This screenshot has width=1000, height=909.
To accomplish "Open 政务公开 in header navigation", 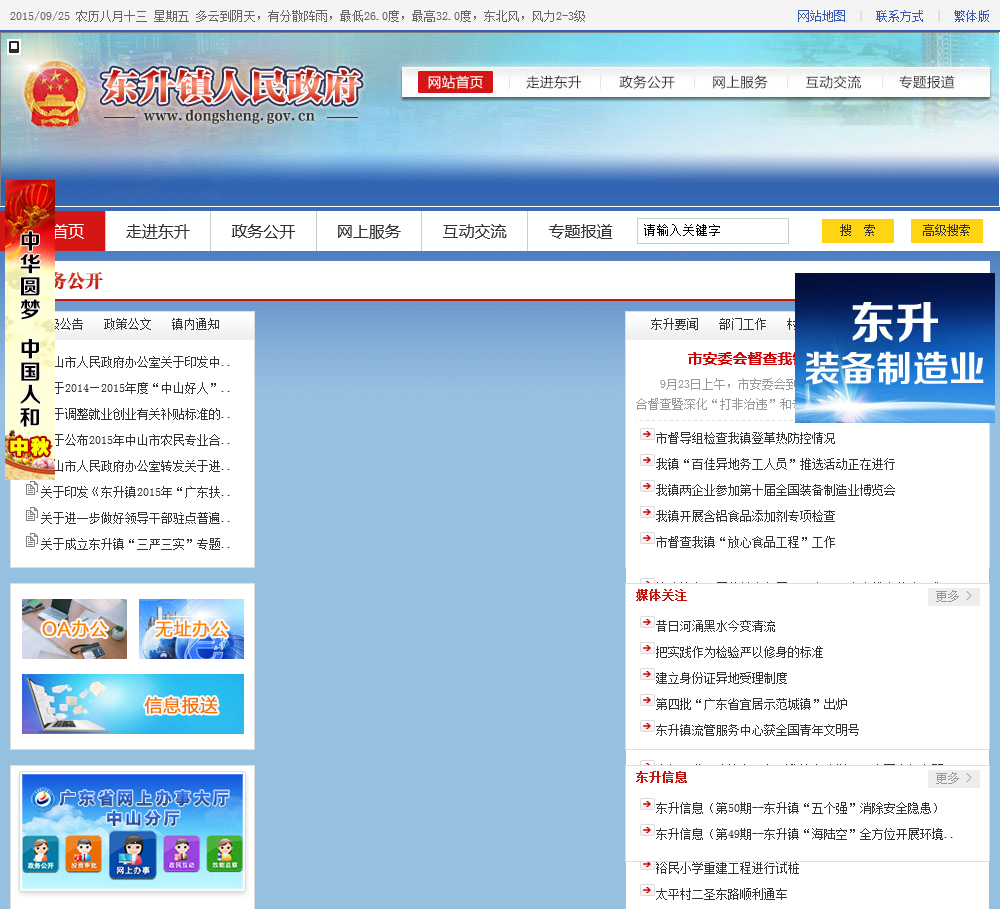I will (647, 82).
